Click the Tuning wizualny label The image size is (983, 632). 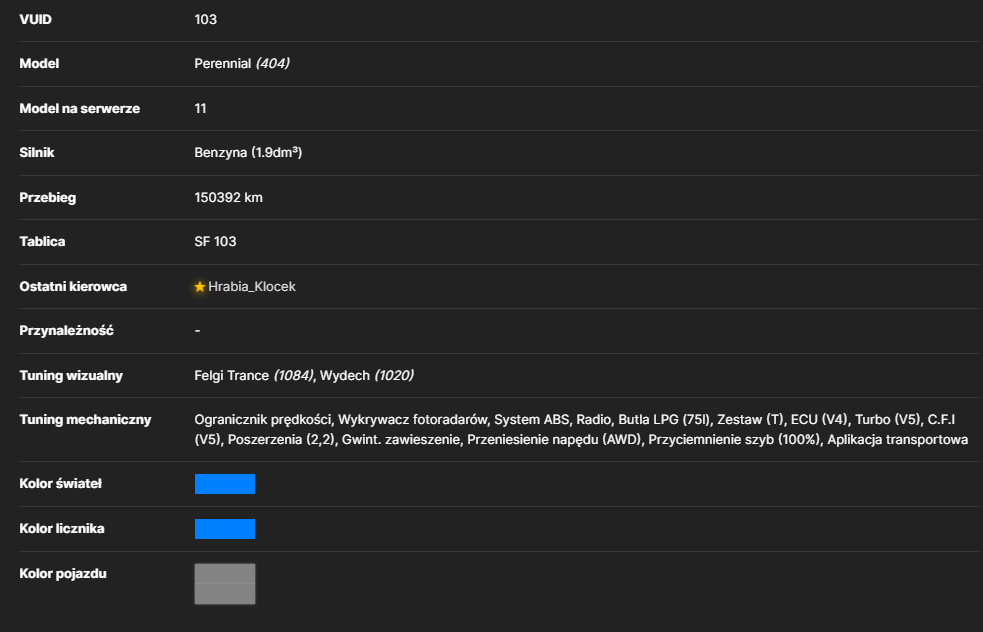point(71,376)
